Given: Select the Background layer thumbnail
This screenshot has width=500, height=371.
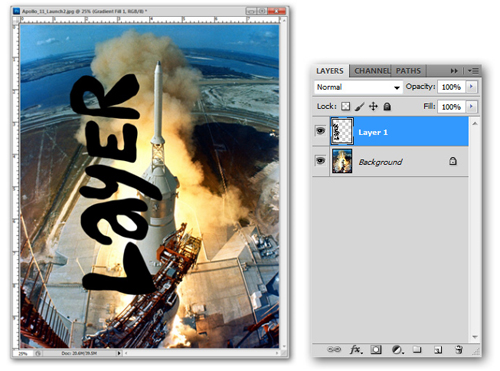Looking at the screenshot, I should [x=342, y=161].
